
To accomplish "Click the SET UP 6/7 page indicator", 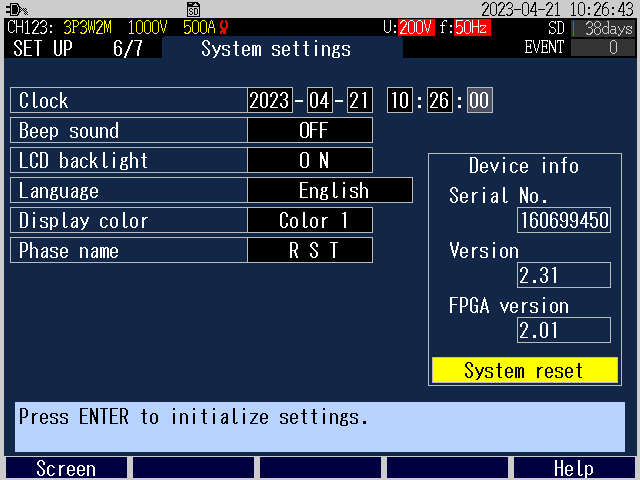I will (78, 48).
